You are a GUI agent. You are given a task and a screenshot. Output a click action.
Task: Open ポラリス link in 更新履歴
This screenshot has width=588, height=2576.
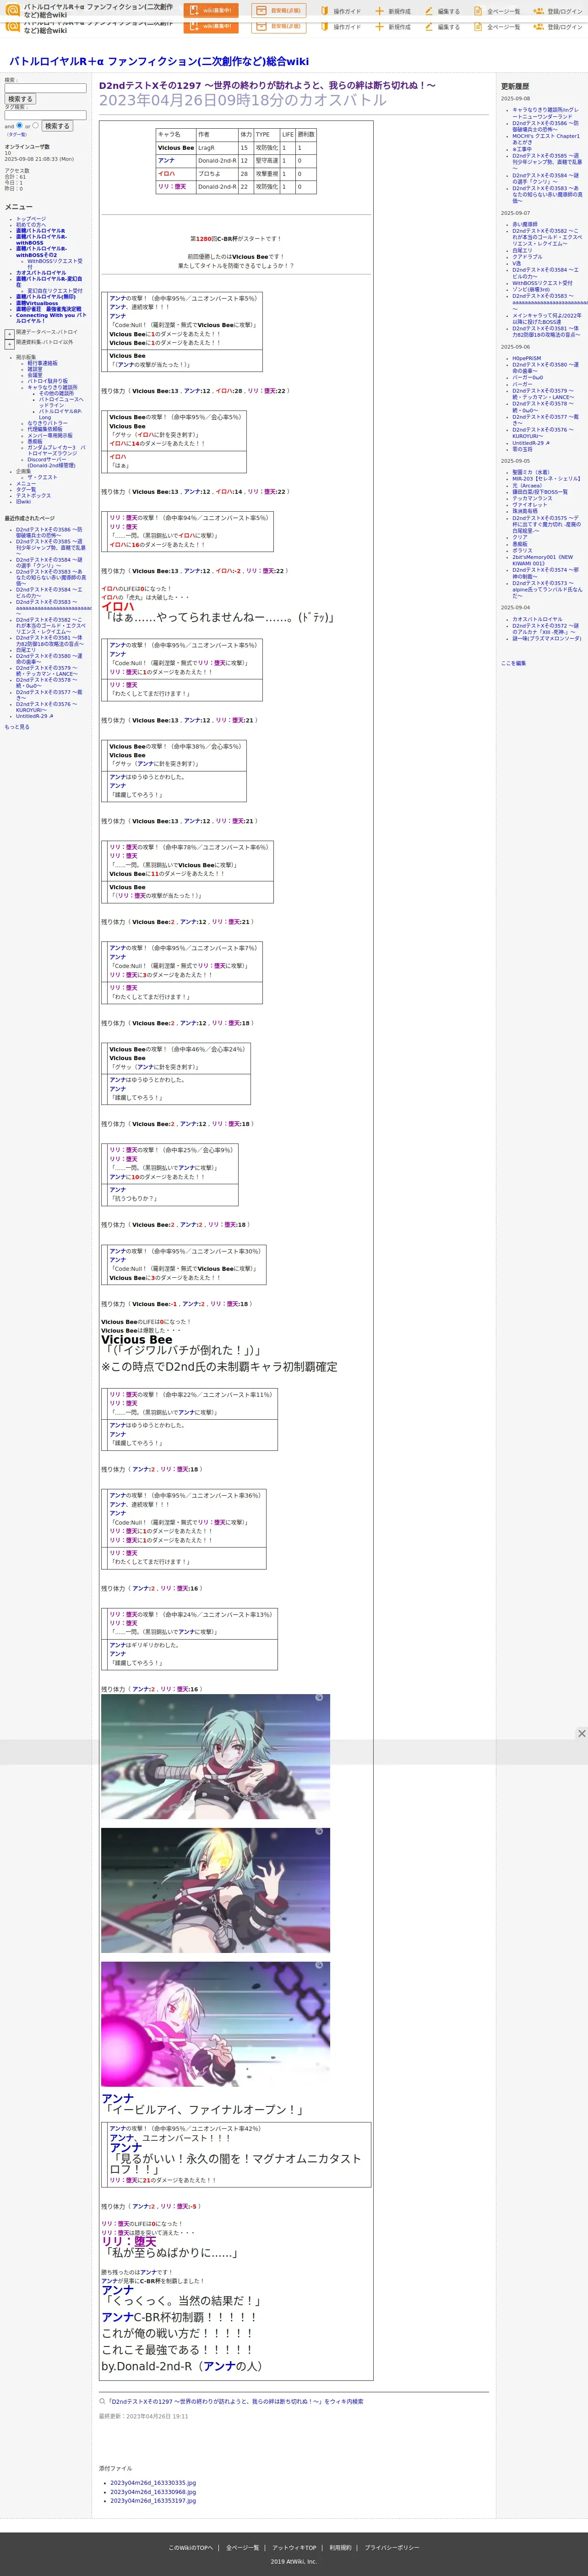click(522, 550)
